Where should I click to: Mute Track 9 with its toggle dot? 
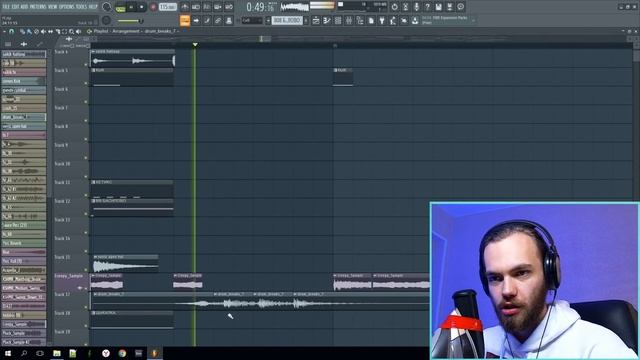coord(86,158)
